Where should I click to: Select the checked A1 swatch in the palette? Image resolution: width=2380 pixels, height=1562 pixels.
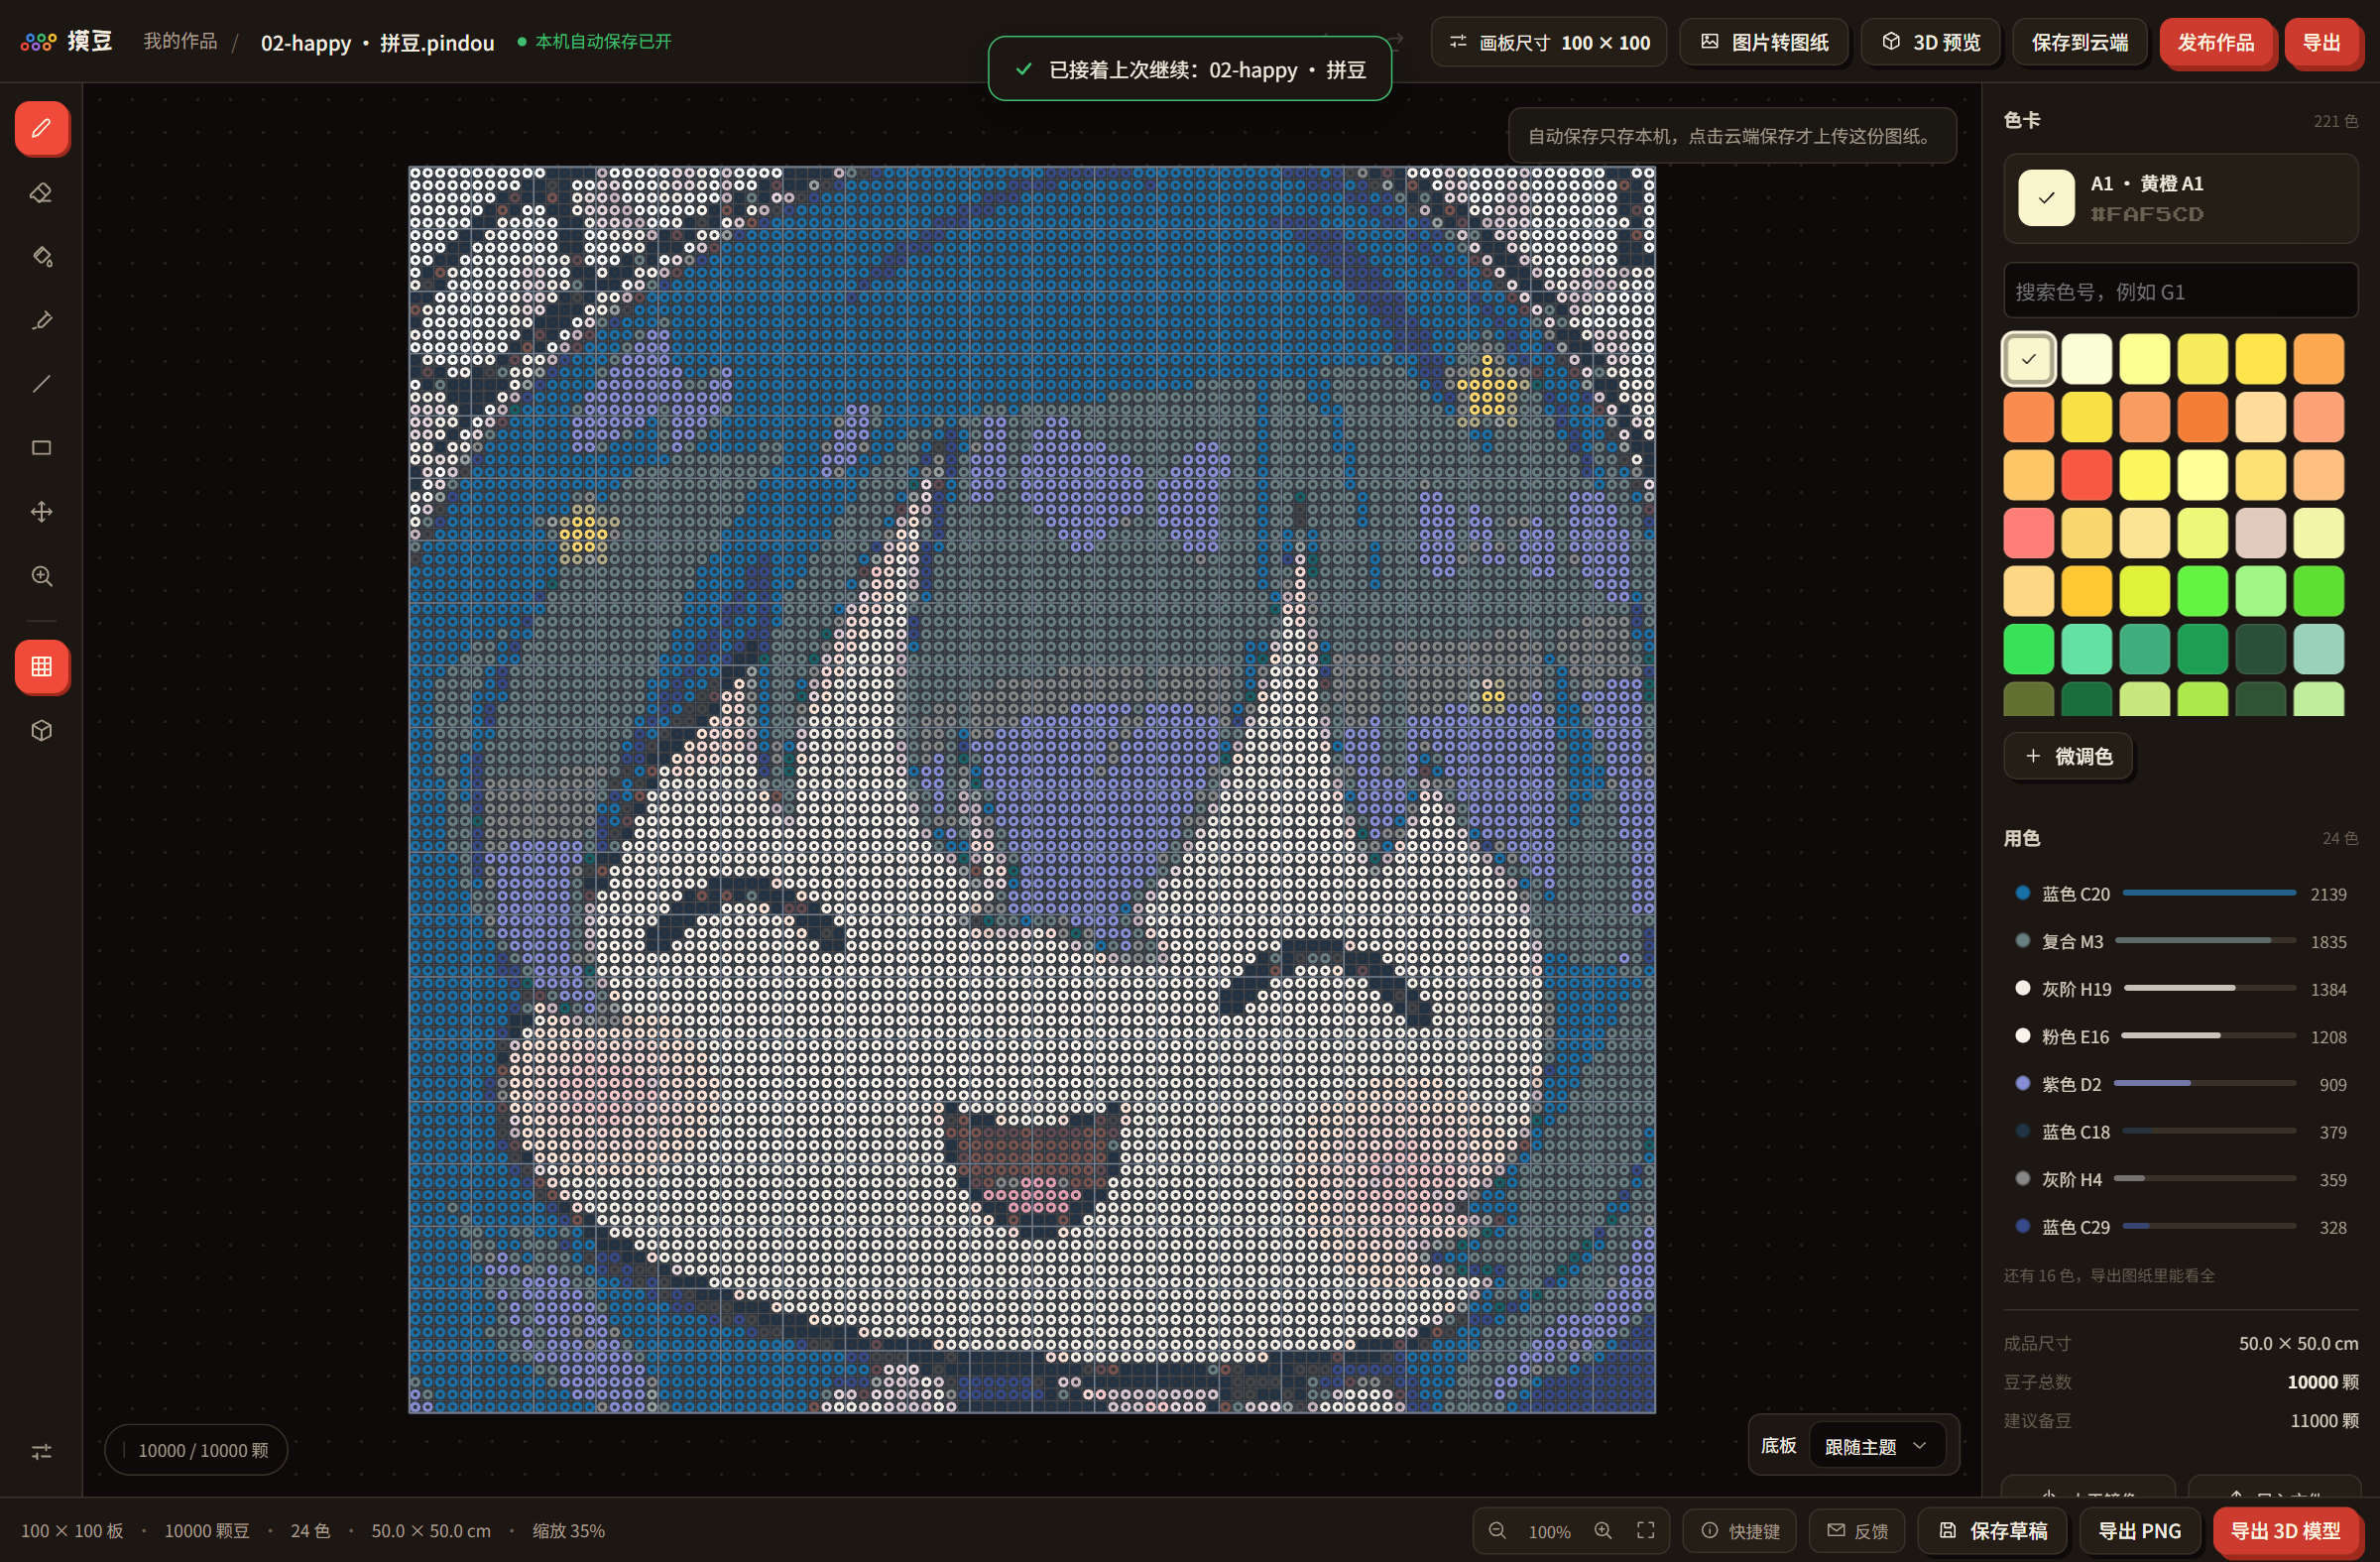2029,359
